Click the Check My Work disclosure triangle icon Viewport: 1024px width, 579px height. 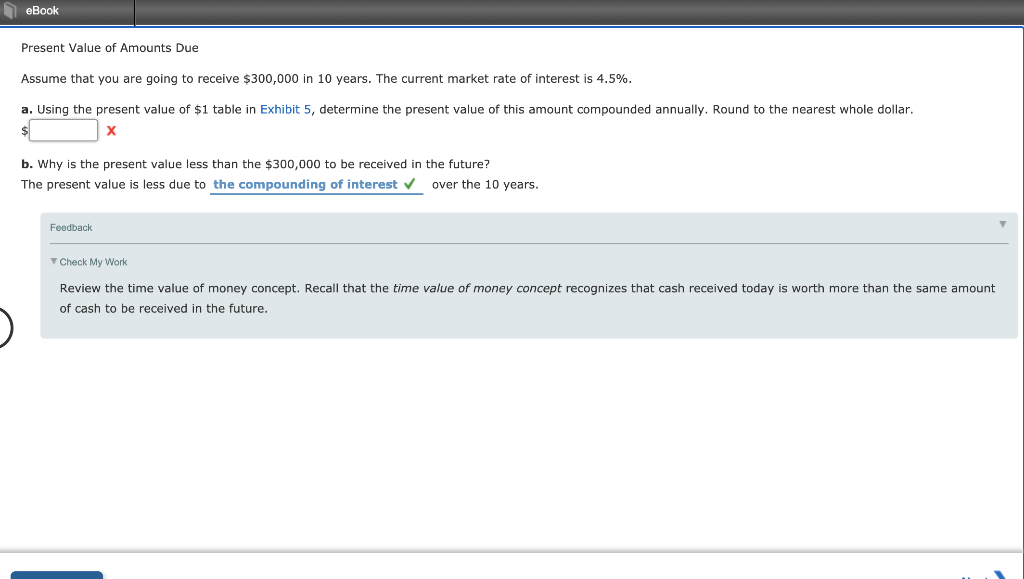click(51, 261)
